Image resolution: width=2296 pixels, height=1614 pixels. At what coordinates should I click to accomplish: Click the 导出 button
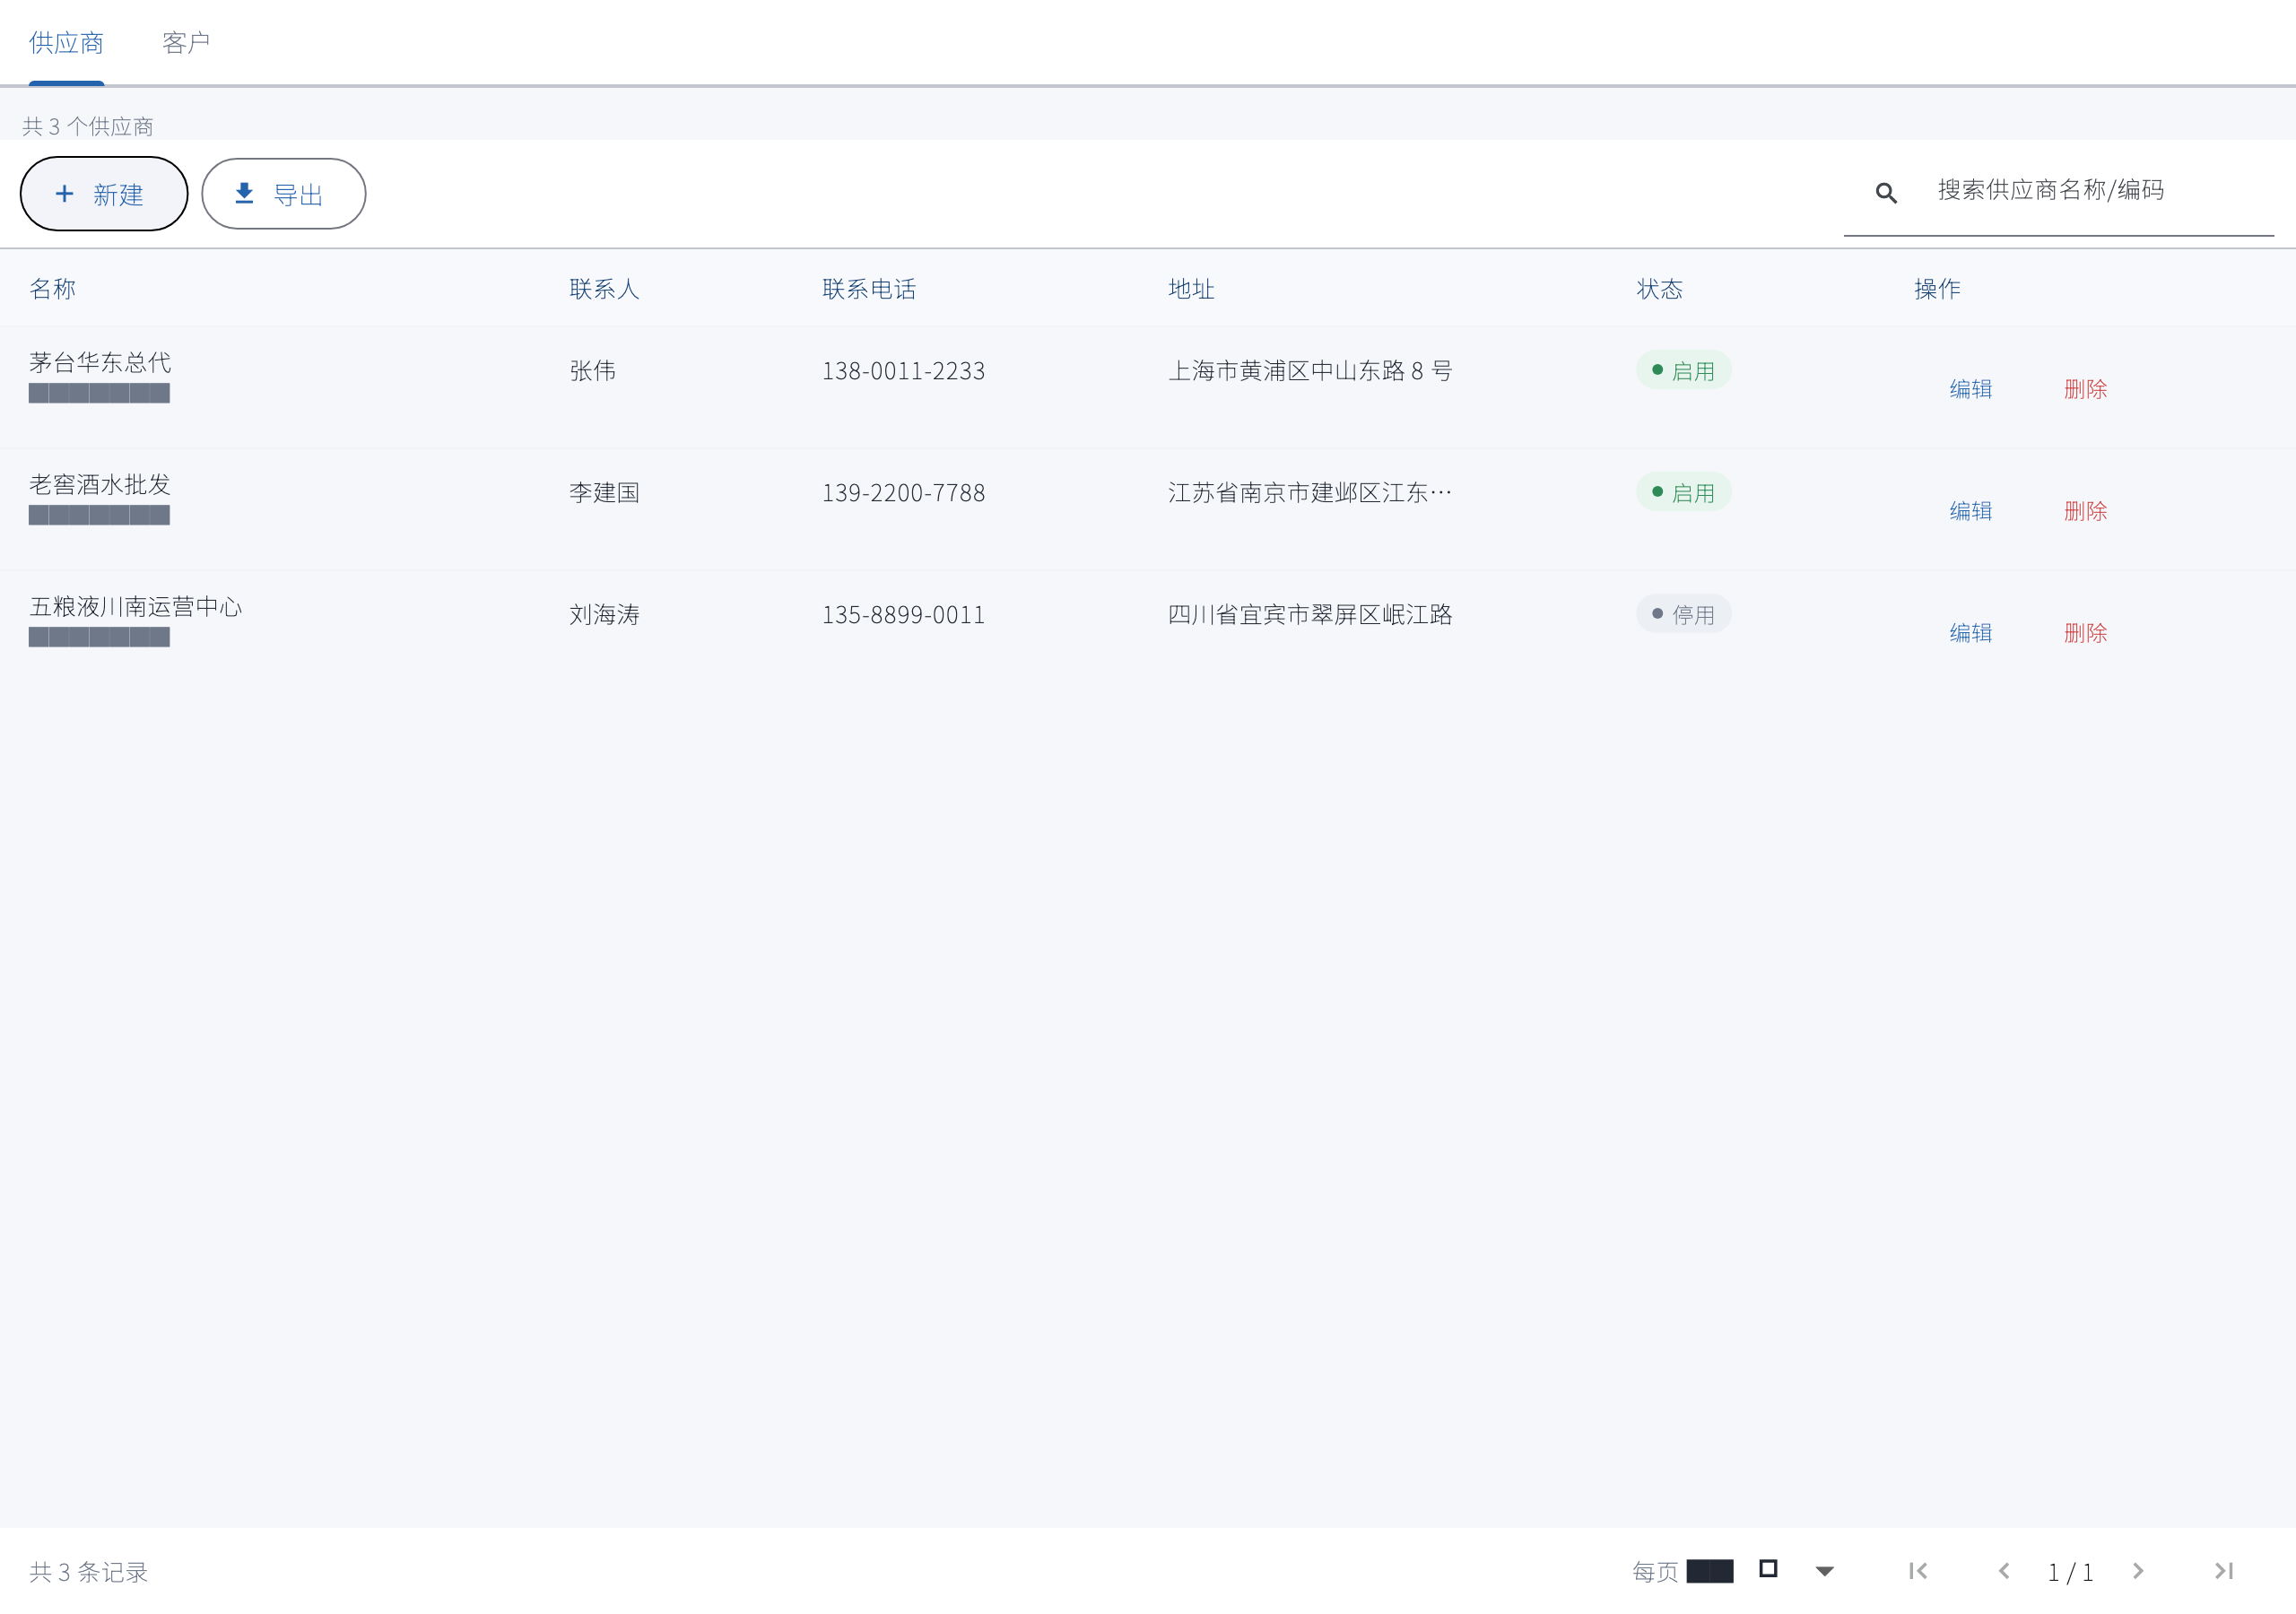284,194
